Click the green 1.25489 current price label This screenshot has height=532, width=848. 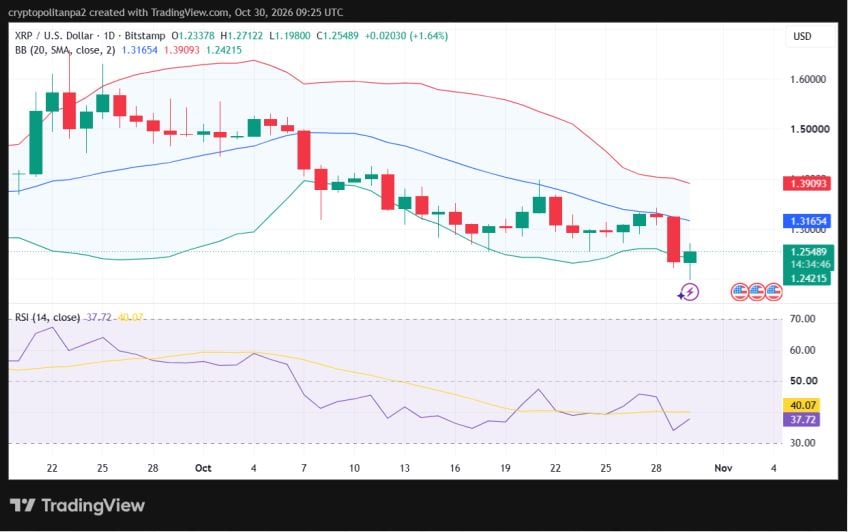(x=807, y=252)
